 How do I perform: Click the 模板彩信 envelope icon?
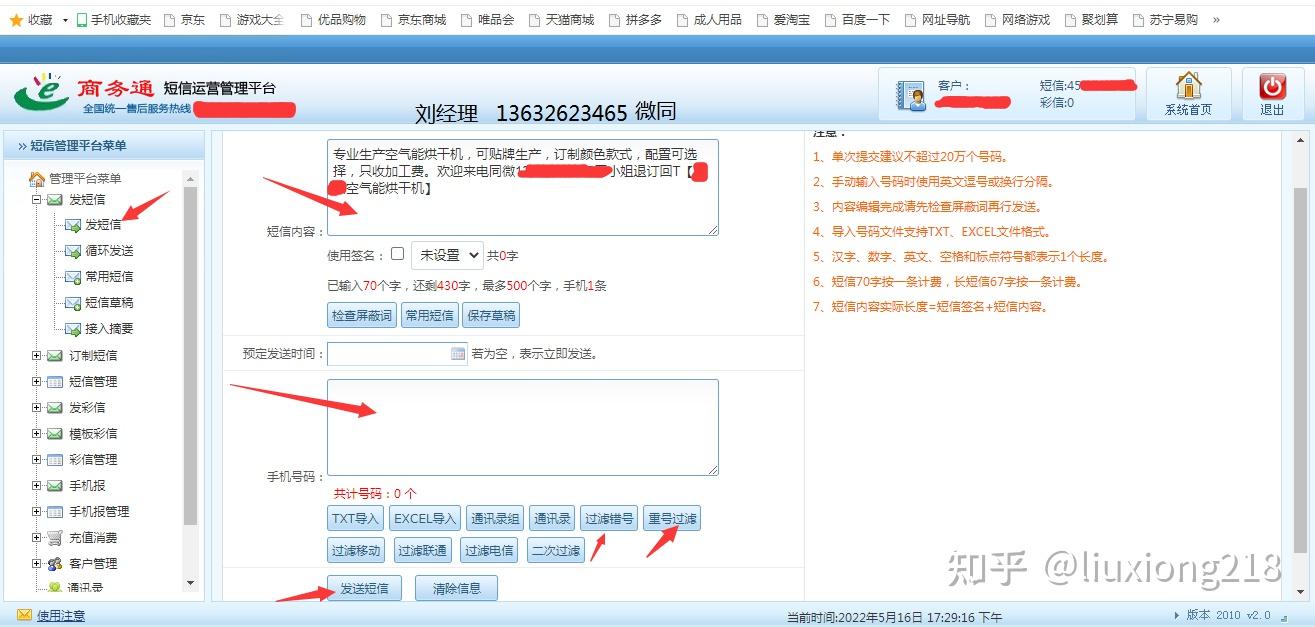coord(54,434)
